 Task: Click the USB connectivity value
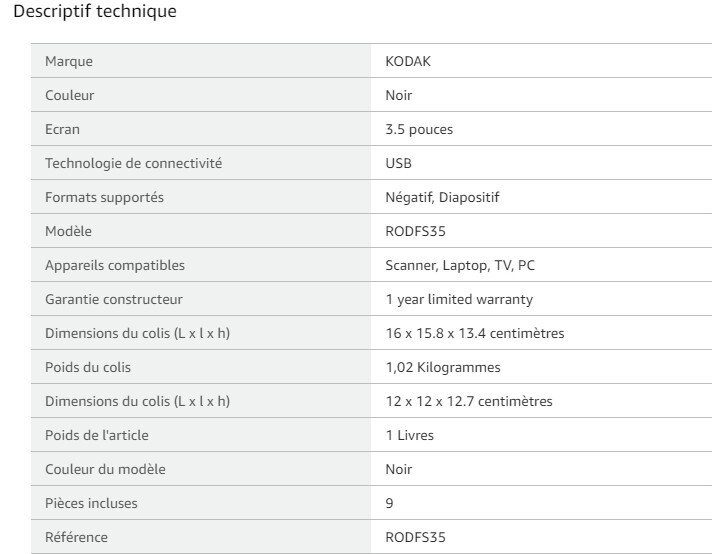click(398, 164)
